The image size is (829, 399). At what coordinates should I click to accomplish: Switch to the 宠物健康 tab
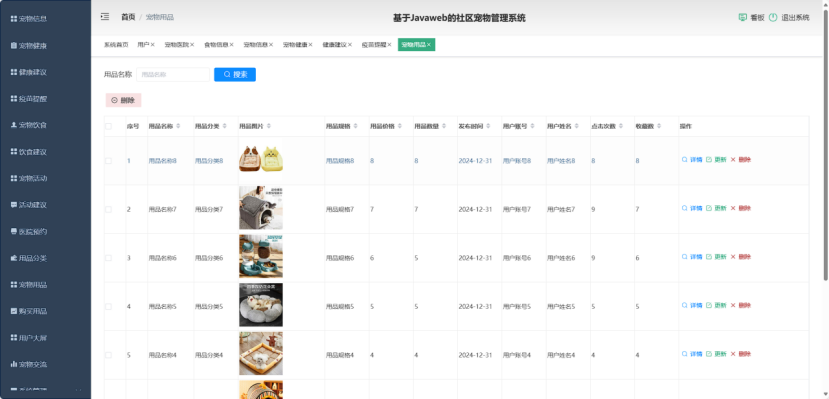(x=295, y=45)
